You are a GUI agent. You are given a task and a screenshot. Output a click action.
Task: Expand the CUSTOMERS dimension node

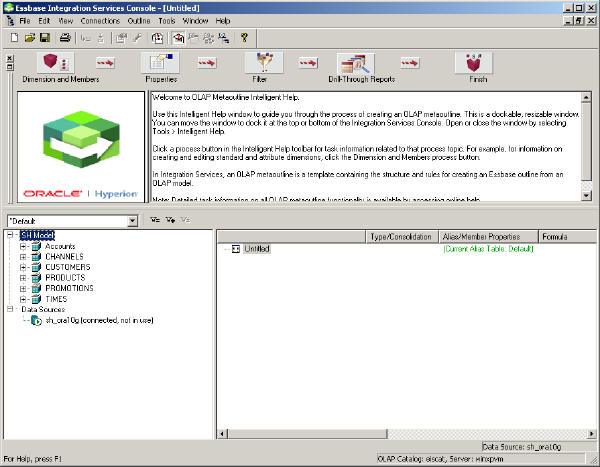(x=23, y=267)
